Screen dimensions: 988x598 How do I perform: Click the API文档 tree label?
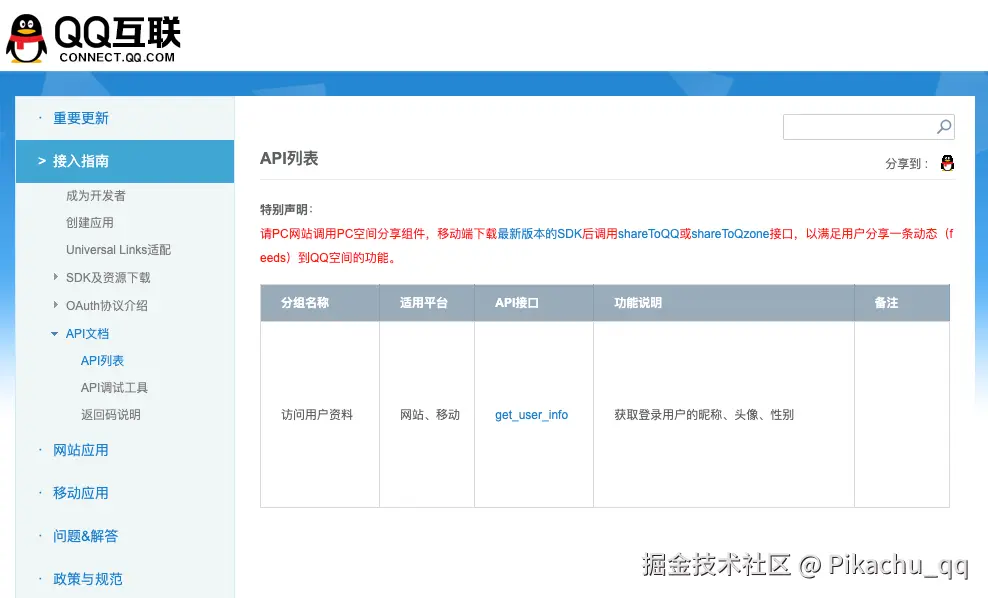87,333
